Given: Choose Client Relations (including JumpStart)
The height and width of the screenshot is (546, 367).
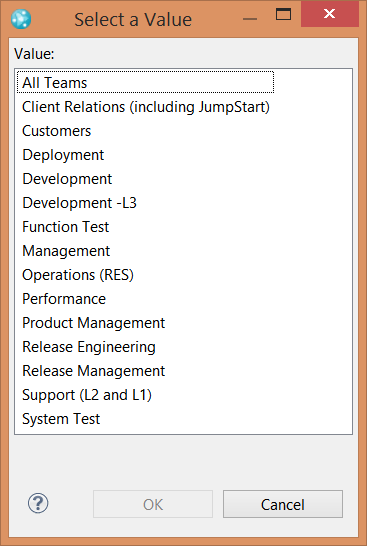Looking at the screenshot, I should [146, 107].
